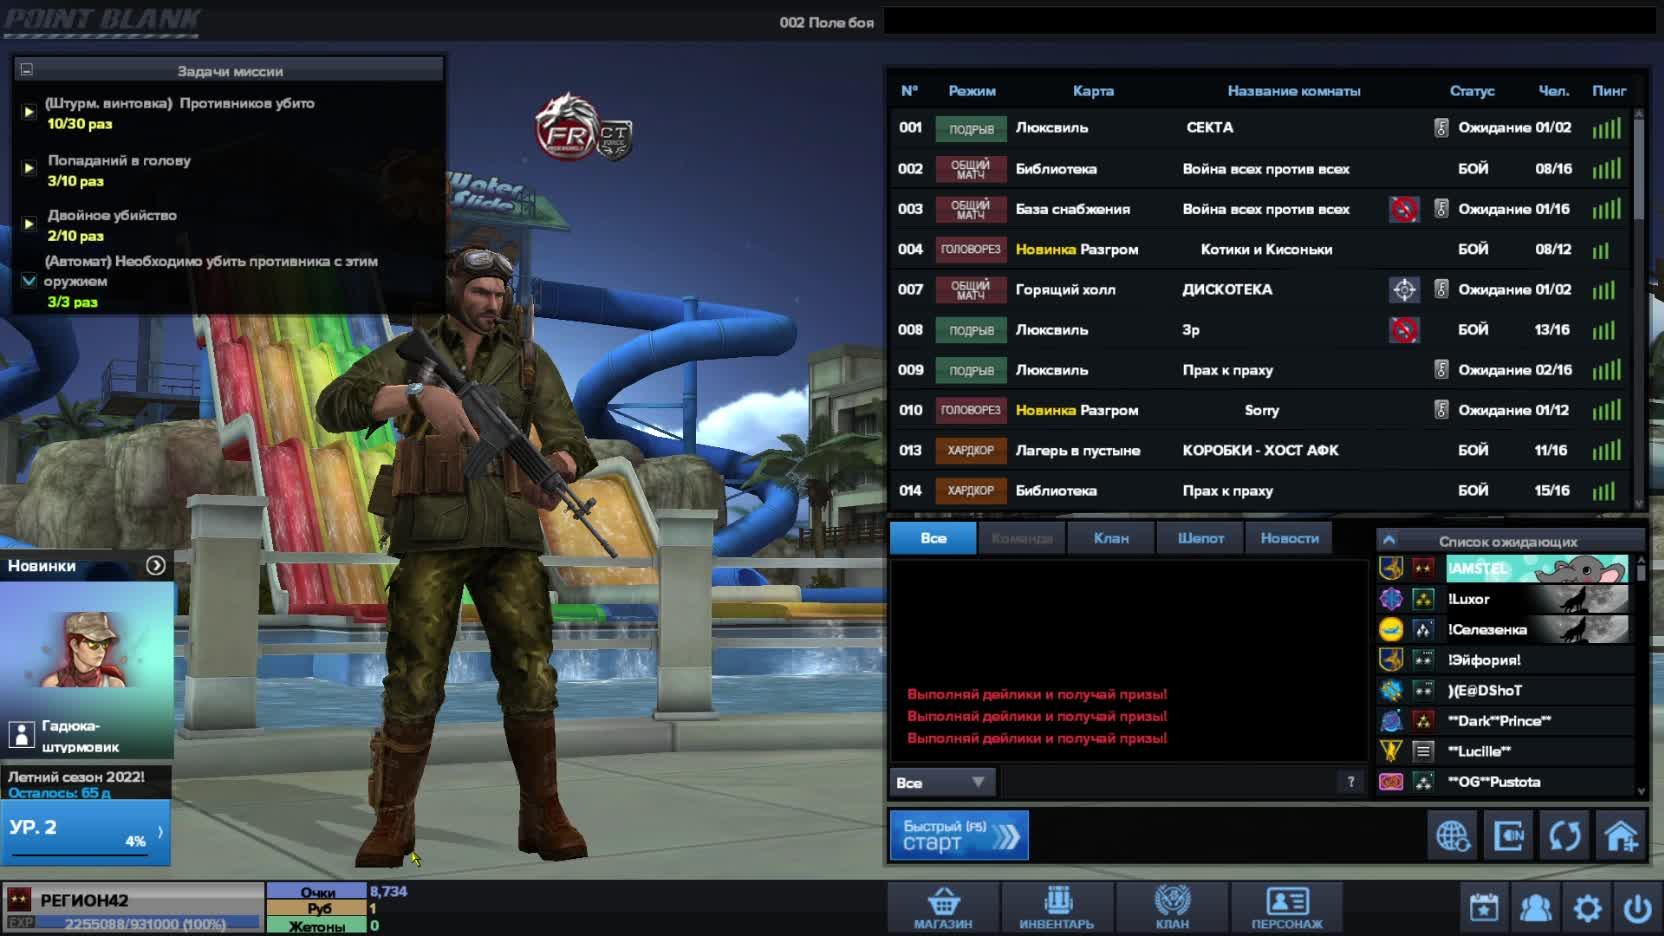
Task: Click the lock icon in room 010
Action: coord(1441,410)
